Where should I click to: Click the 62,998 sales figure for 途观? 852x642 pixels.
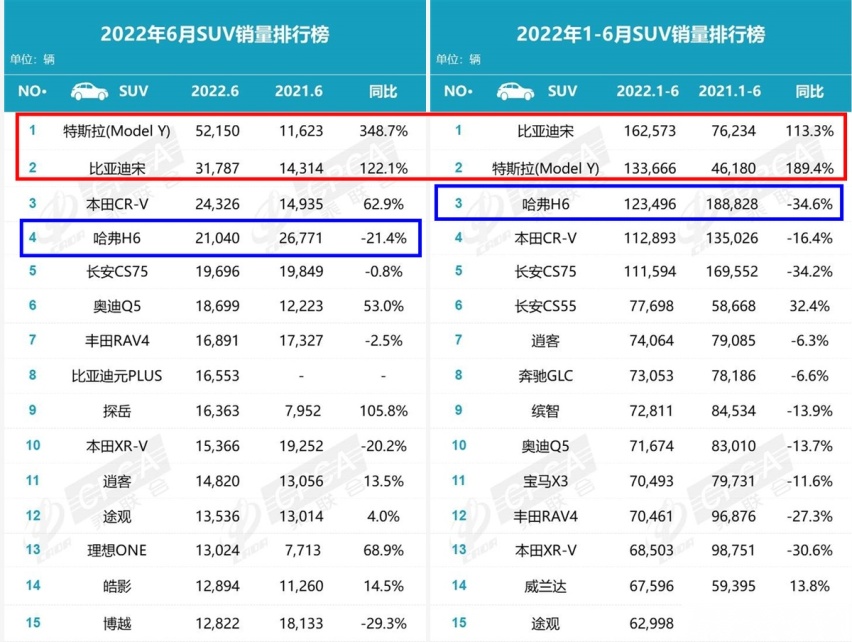[x=651, y=623]
